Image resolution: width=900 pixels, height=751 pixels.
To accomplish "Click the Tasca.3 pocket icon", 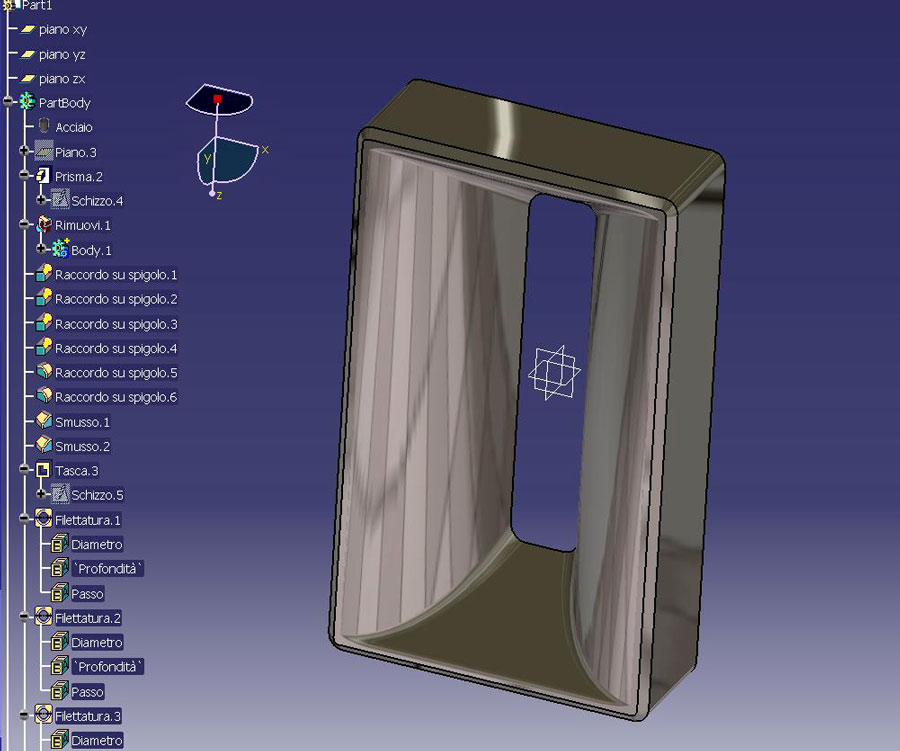I will (43, 470).
